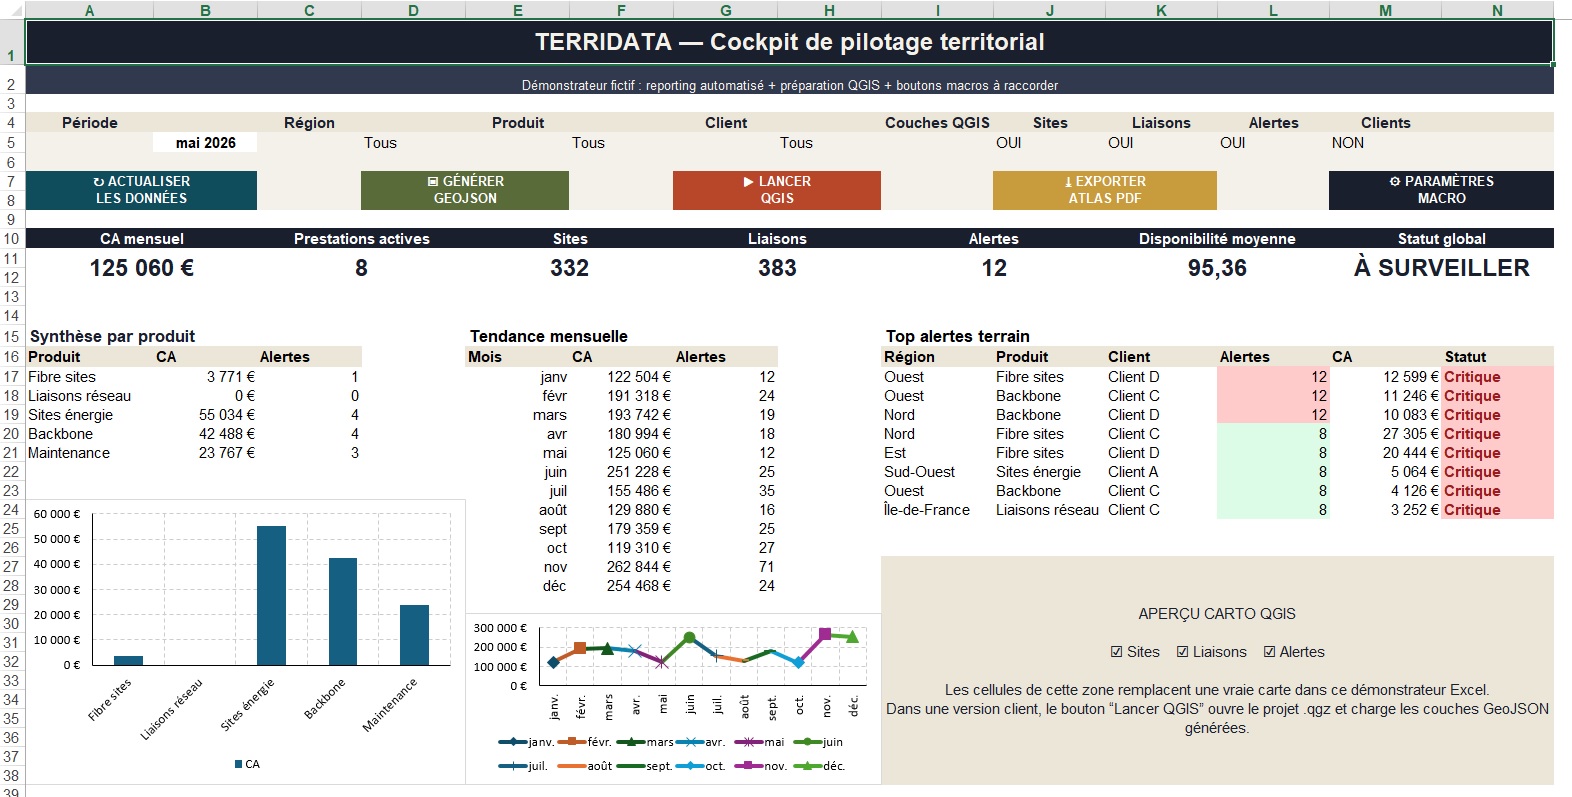Select the red Alertes cell in the 10 083 € row
This screenshot has height=797, width=1572.
click(1273, 415)
